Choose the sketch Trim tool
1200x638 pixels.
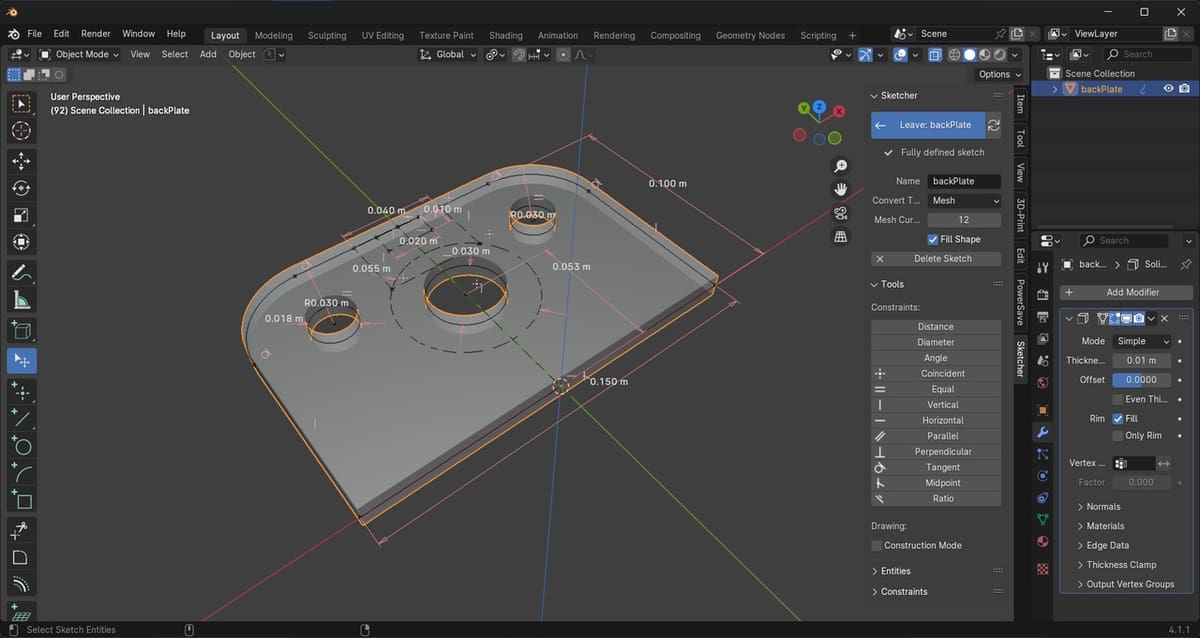click(22, 530)
